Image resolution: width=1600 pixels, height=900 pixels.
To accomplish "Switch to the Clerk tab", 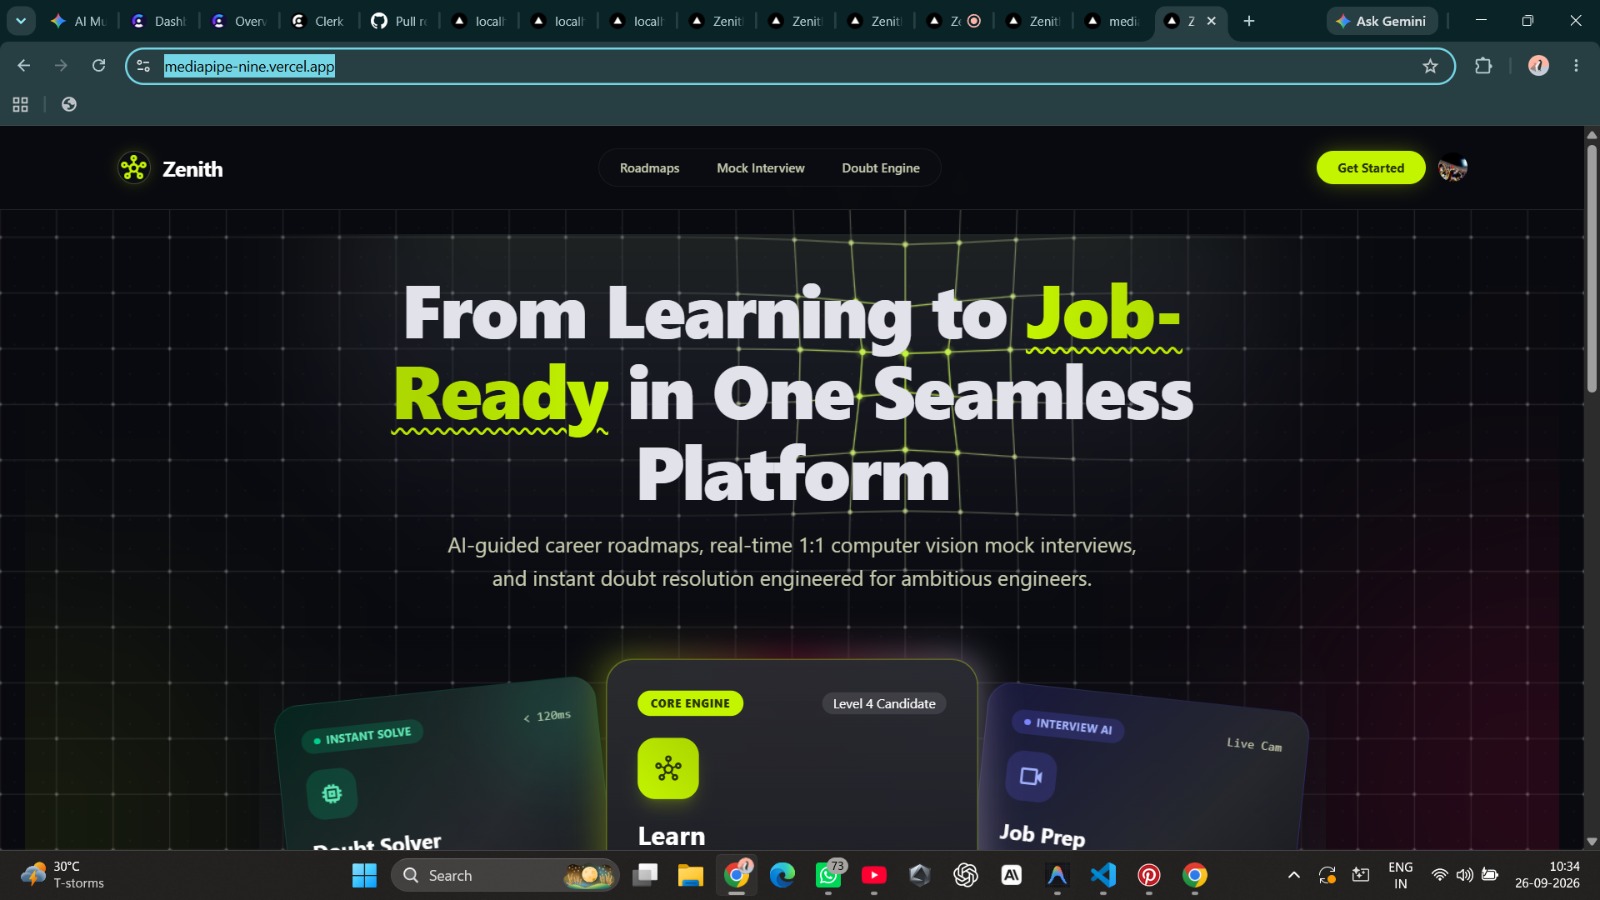I will 318,21.
